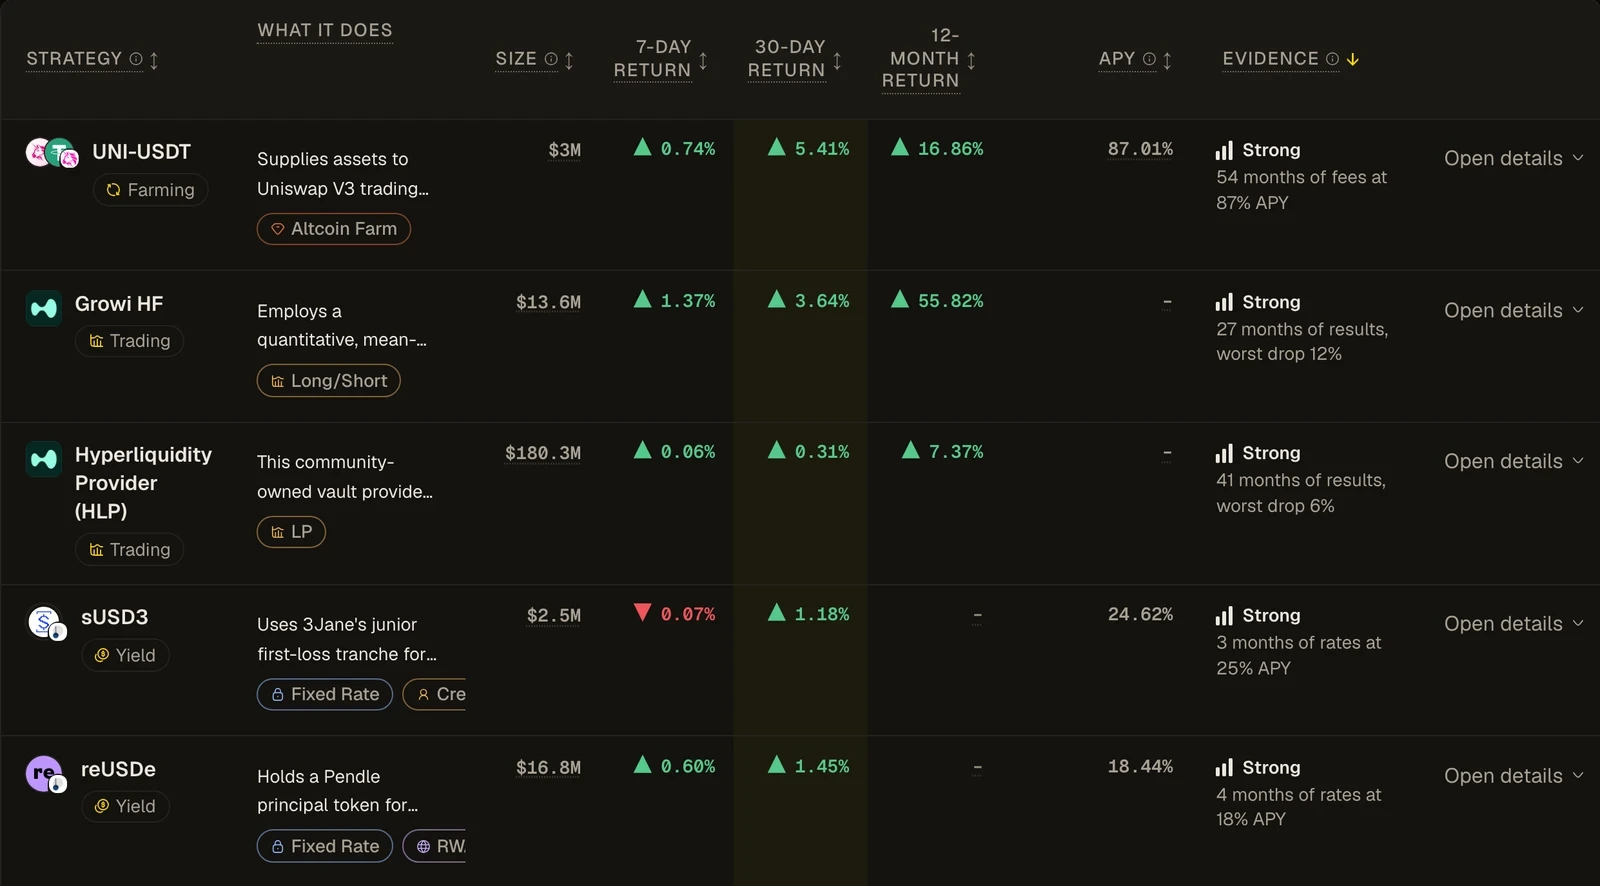
Task: Click the 87.01% APY value
Action: [1140, 149]
